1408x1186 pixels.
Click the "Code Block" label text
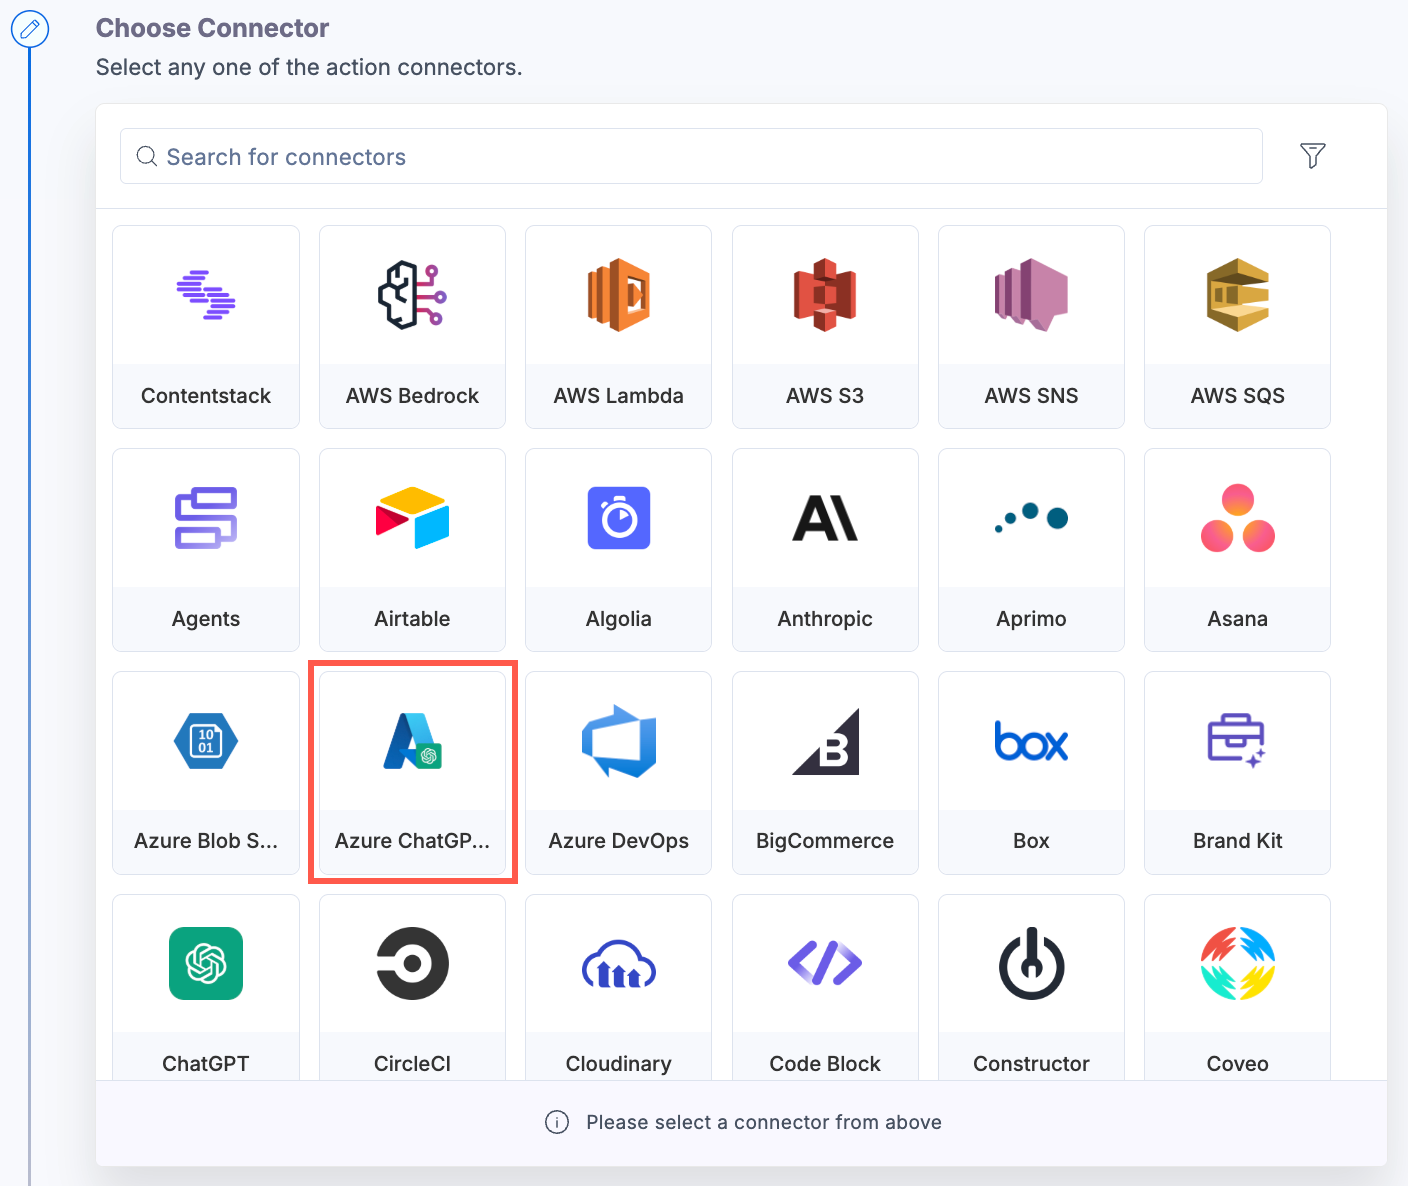(825, 1064)
